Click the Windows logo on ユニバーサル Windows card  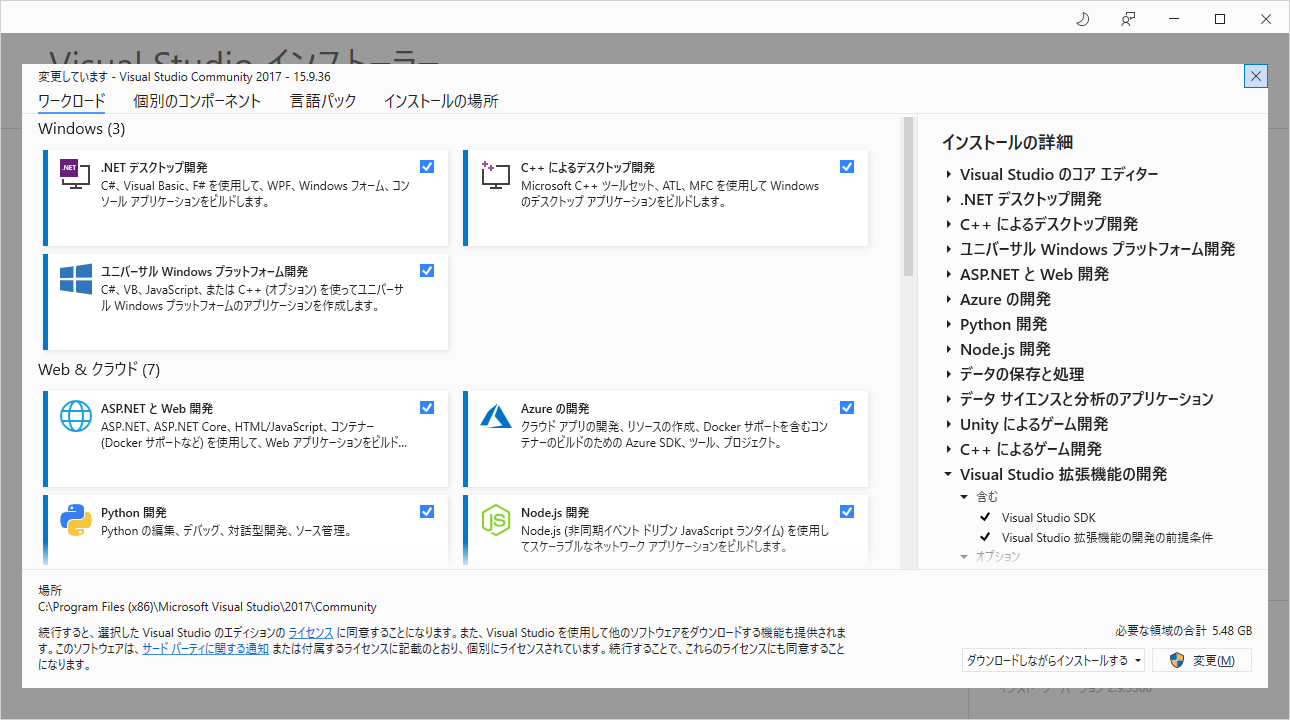(x=75, y=280)
